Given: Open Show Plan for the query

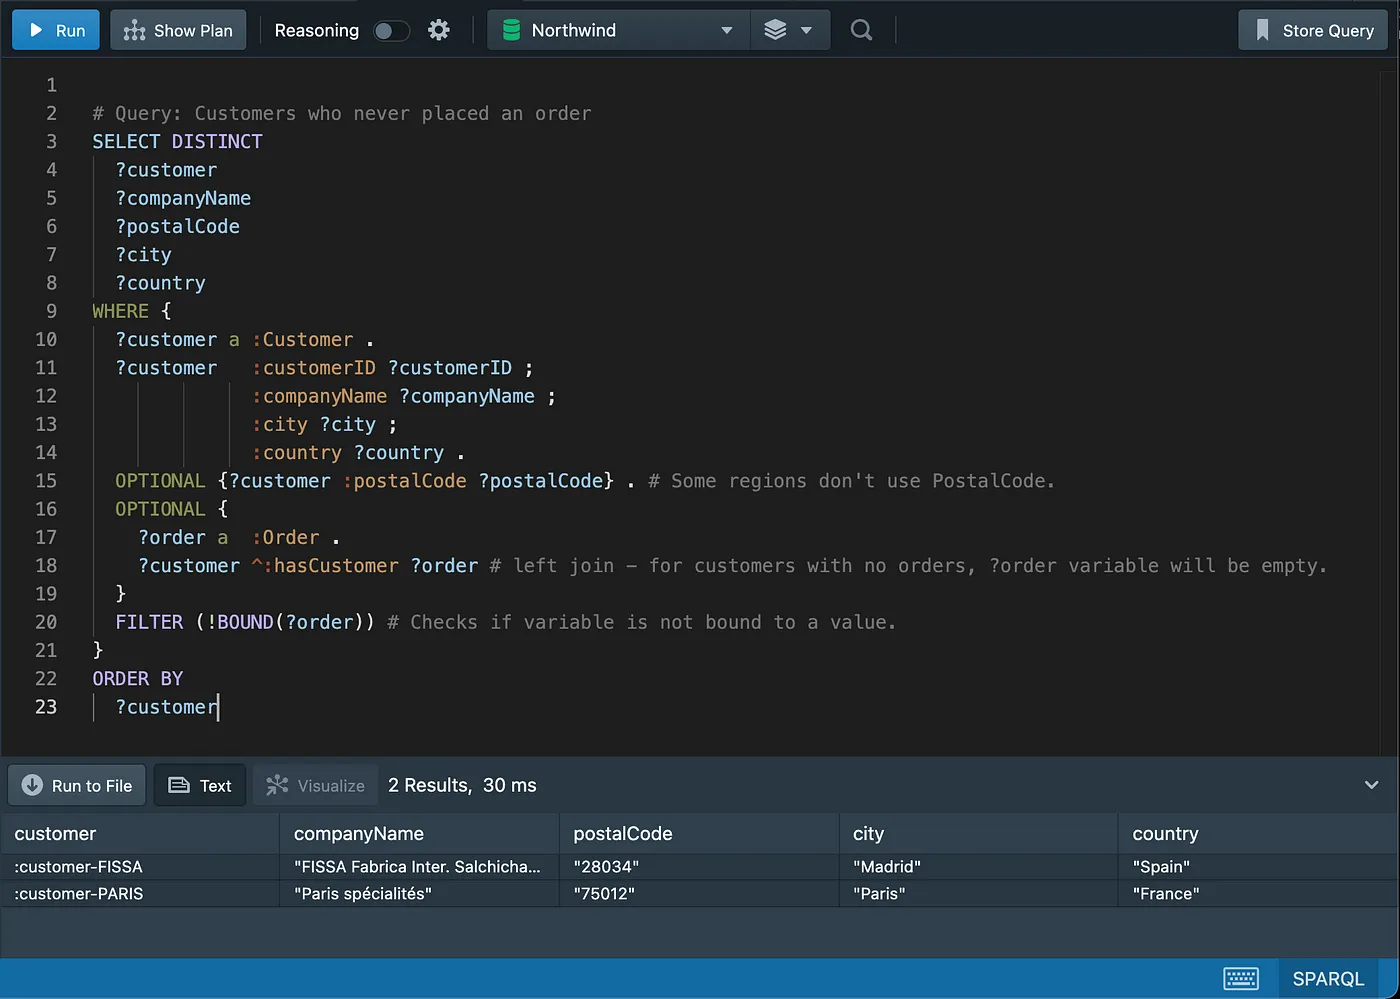Looking at the screenshot, I should [178, 30].
